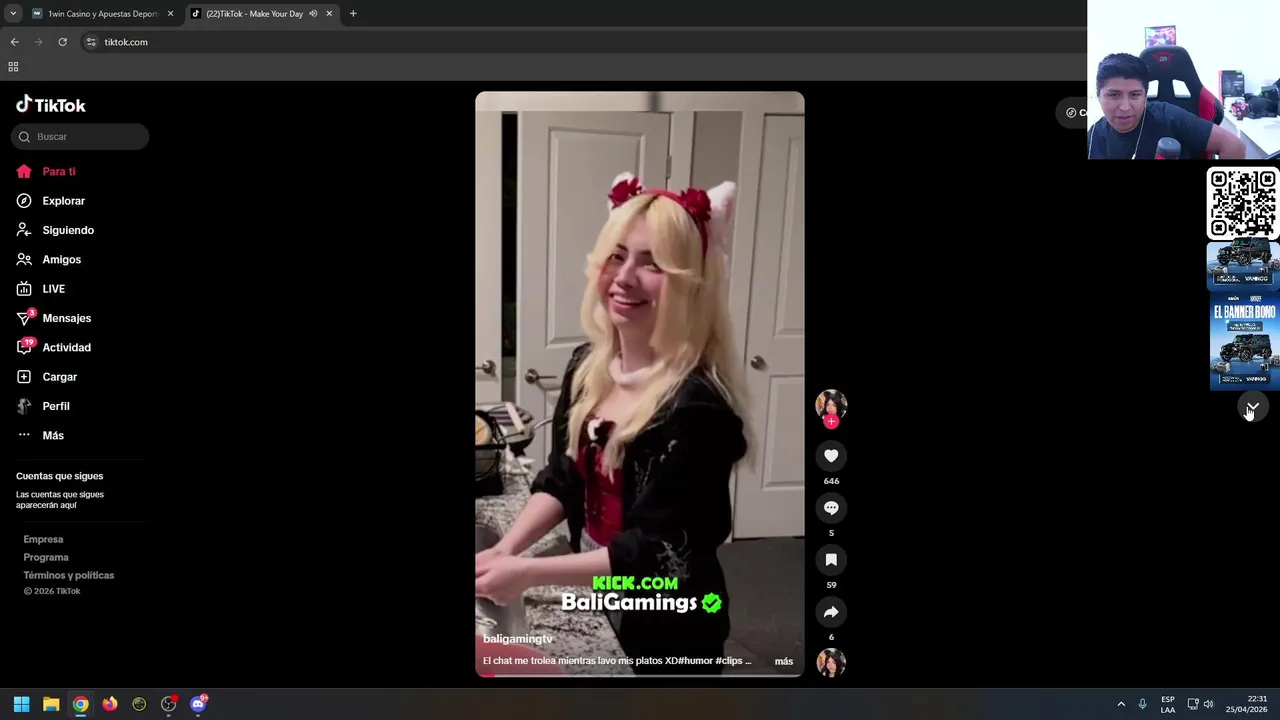Go to next video with down chevron
The image size is (1280, 720).
1252,407
